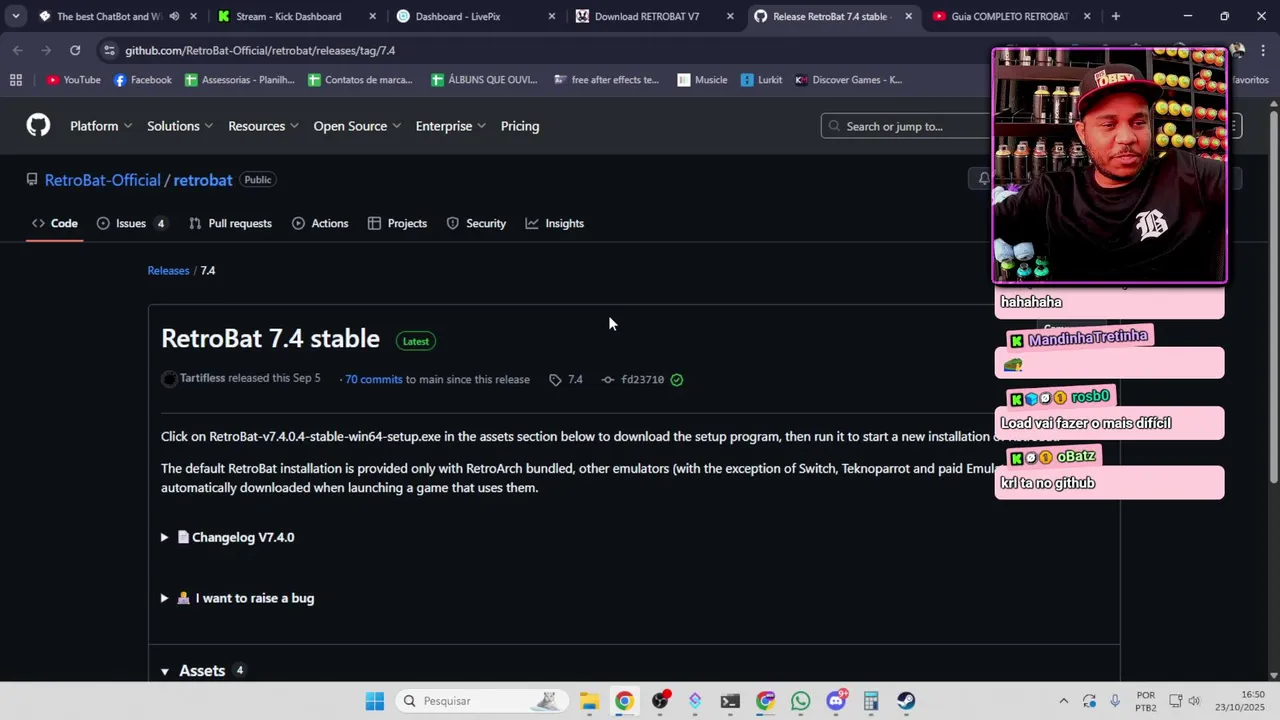This screenshot has height=720, width=1280.
Task: Select the Insights tab
Action: pyautogui.click(x=555, y=223)
